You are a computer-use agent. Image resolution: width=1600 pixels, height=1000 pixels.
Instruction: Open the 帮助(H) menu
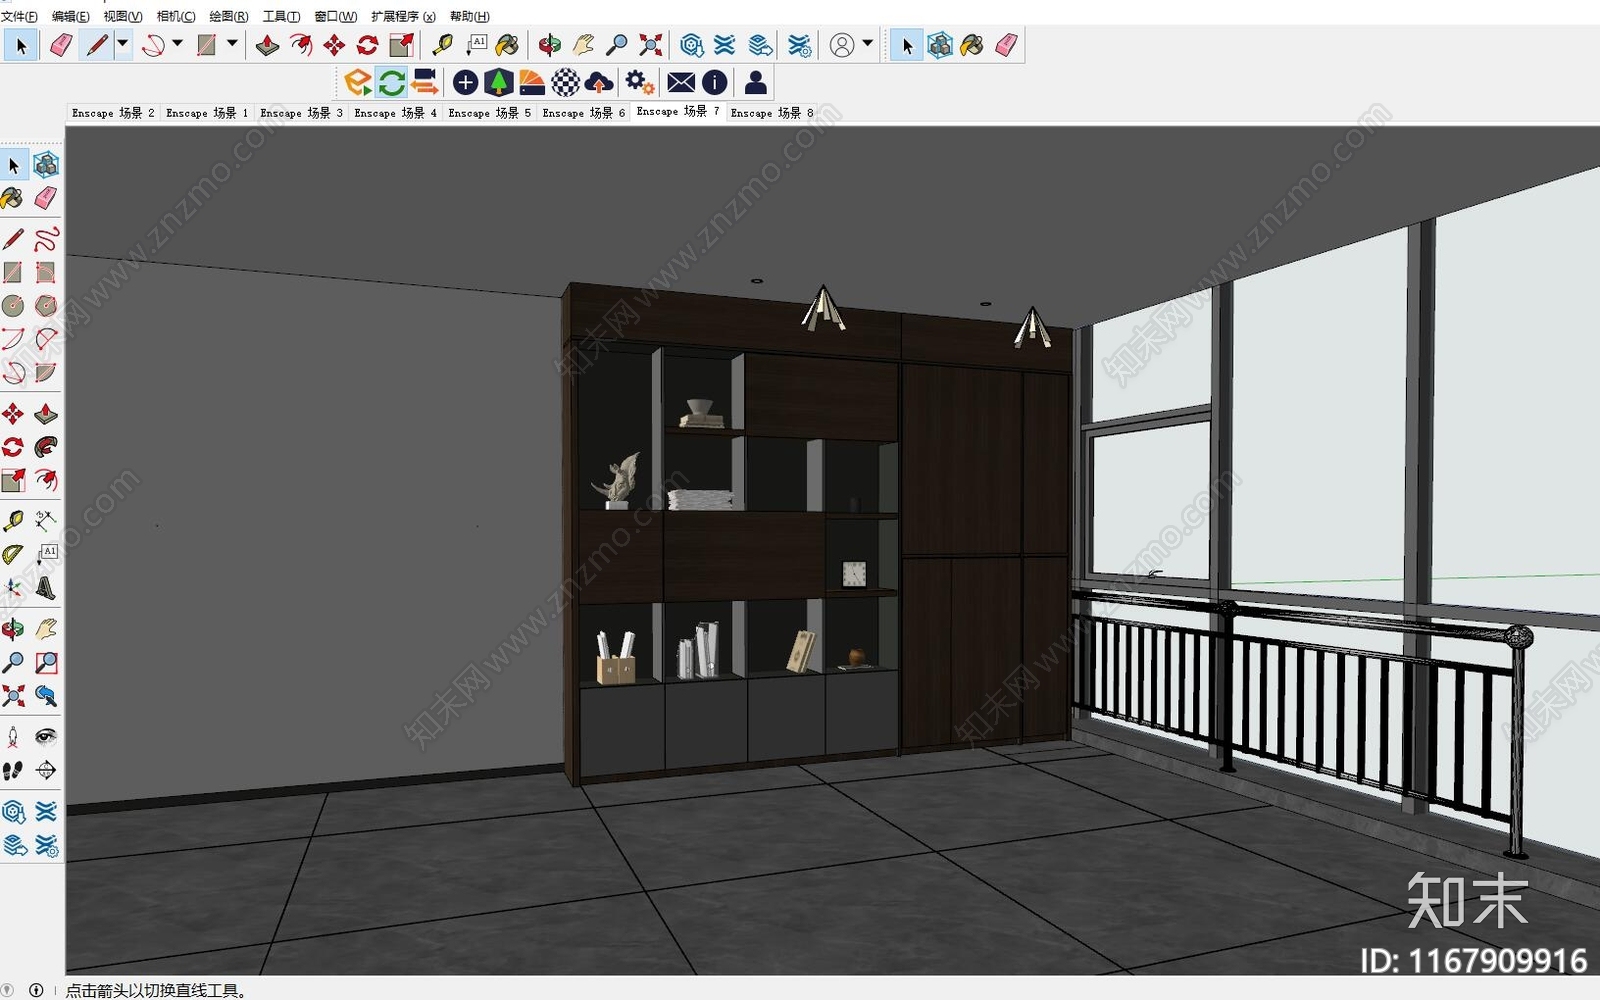pos(469,16)
